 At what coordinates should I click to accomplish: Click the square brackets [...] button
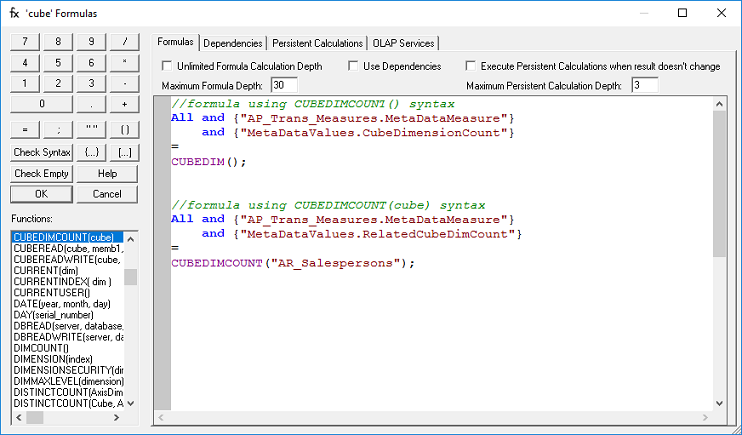click(x=124, y=152)
